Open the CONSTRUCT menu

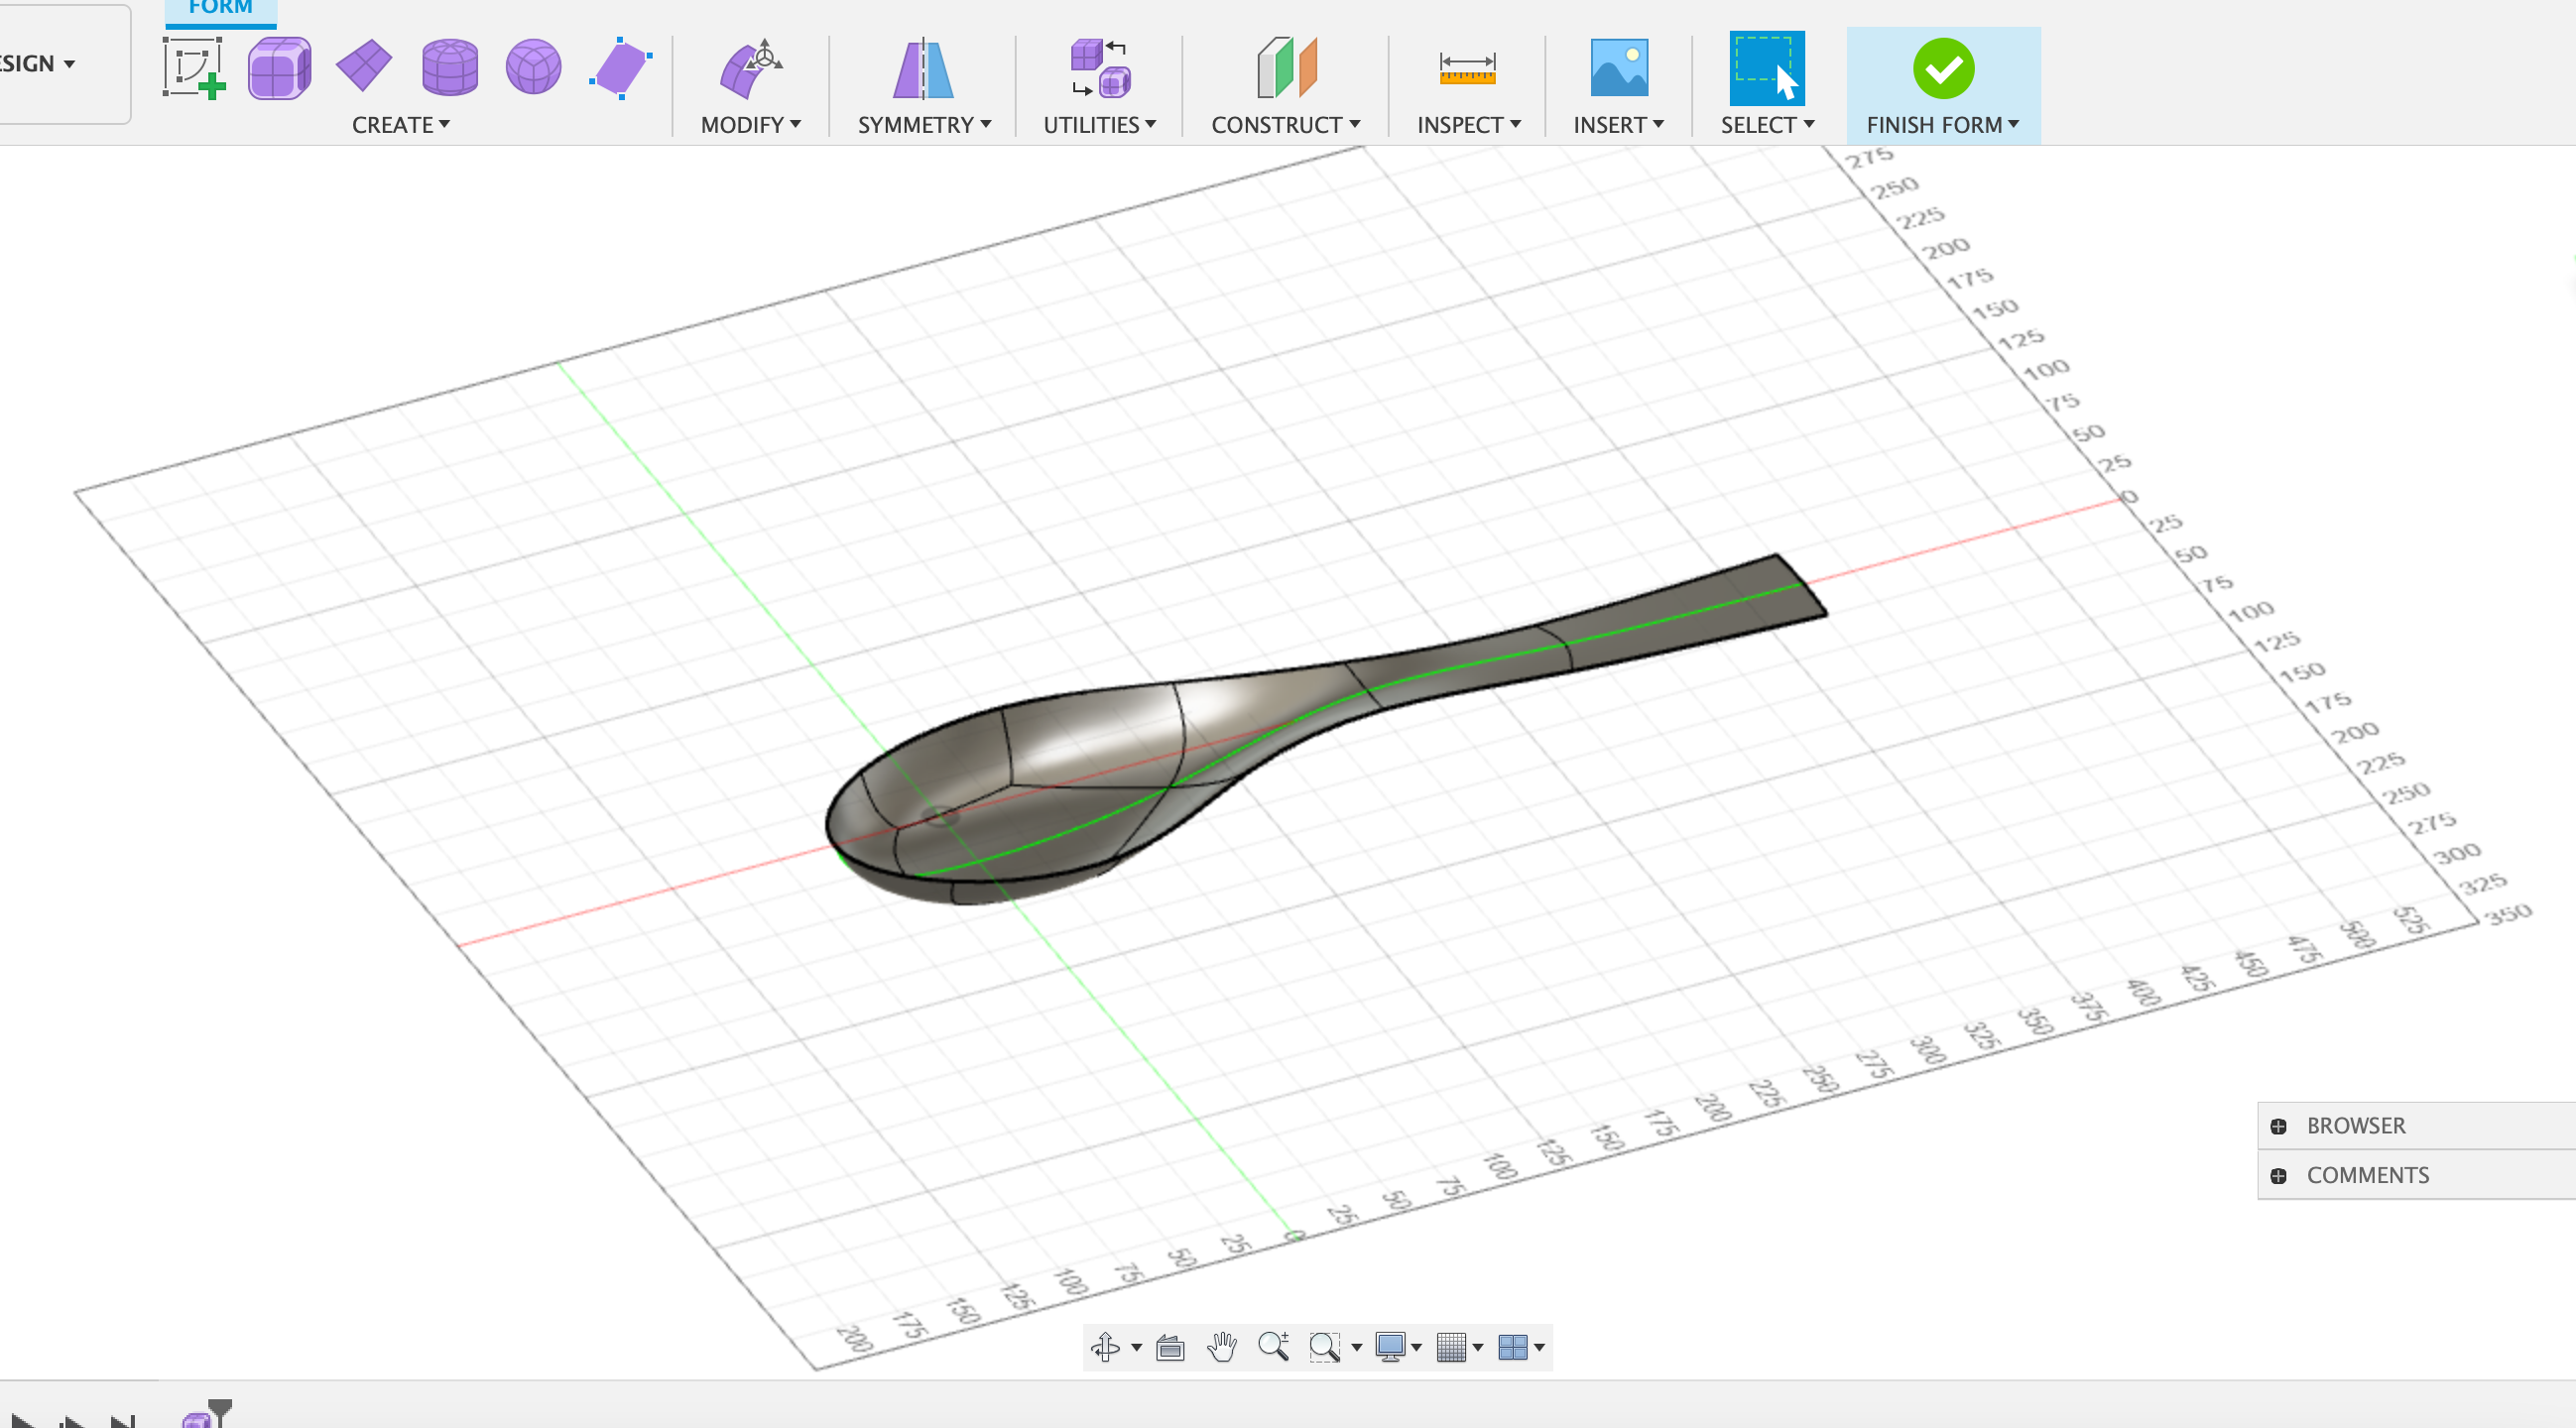click(1285, 125)
